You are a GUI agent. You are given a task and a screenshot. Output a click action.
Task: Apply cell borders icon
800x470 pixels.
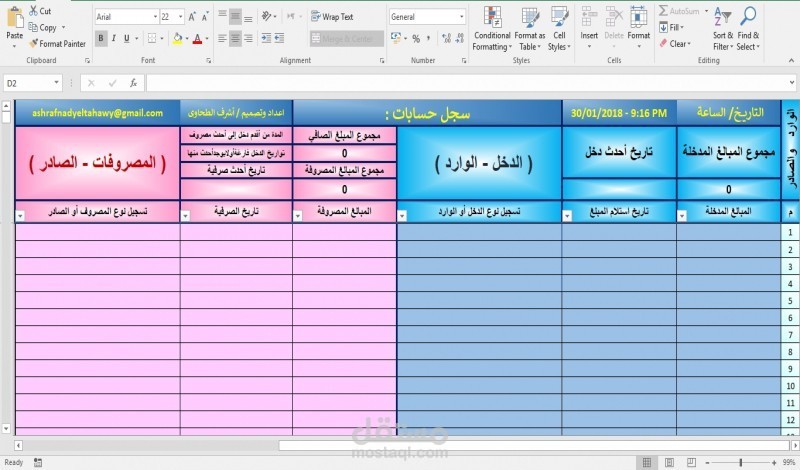pos(152,38)
